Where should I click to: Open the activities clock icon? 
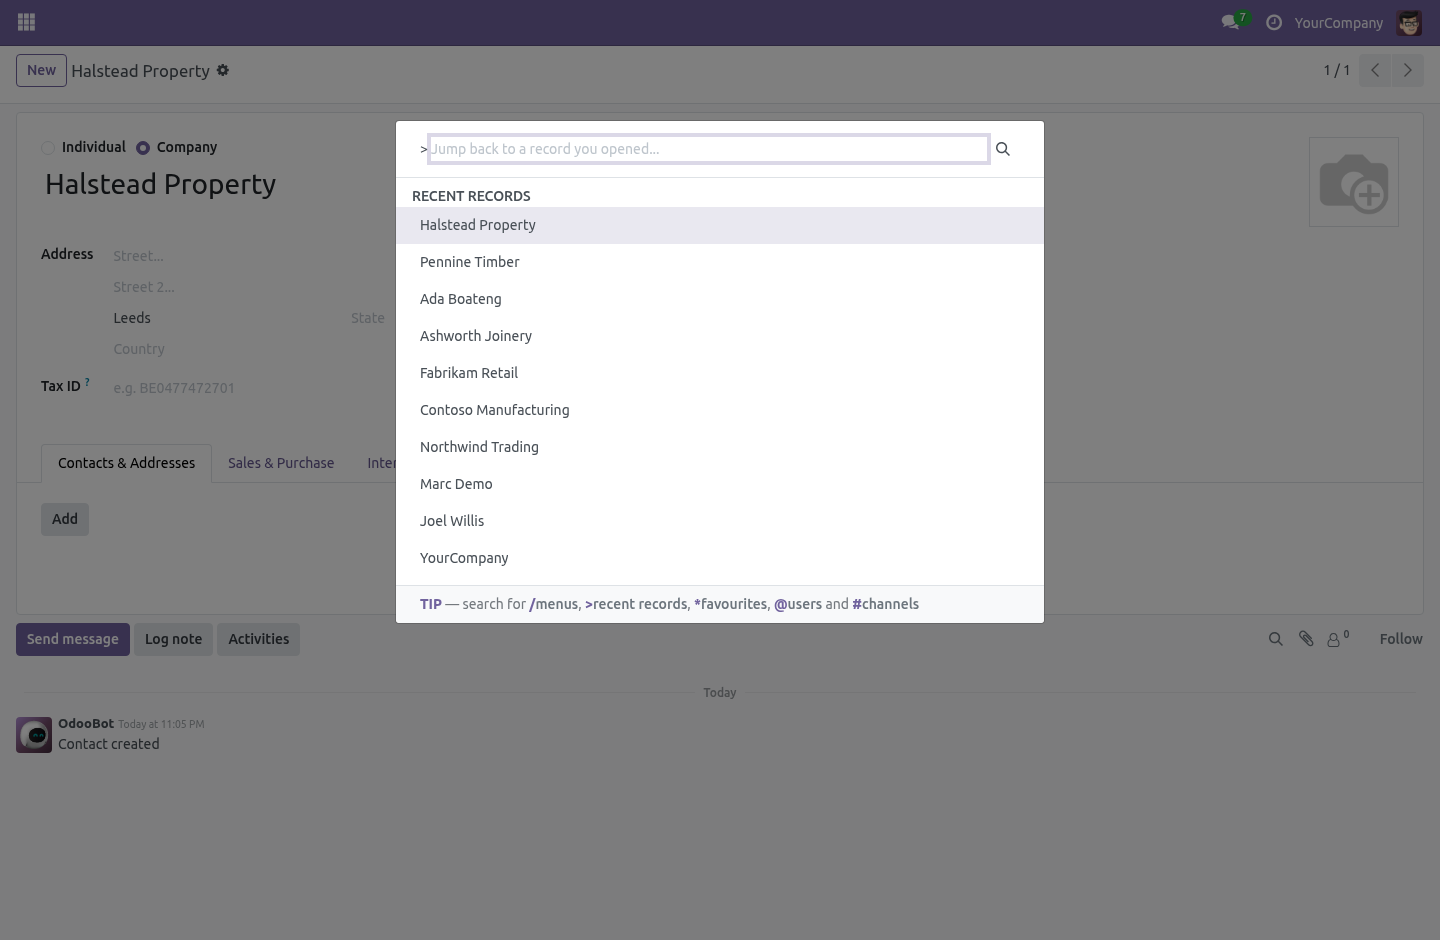point(1274,22)
